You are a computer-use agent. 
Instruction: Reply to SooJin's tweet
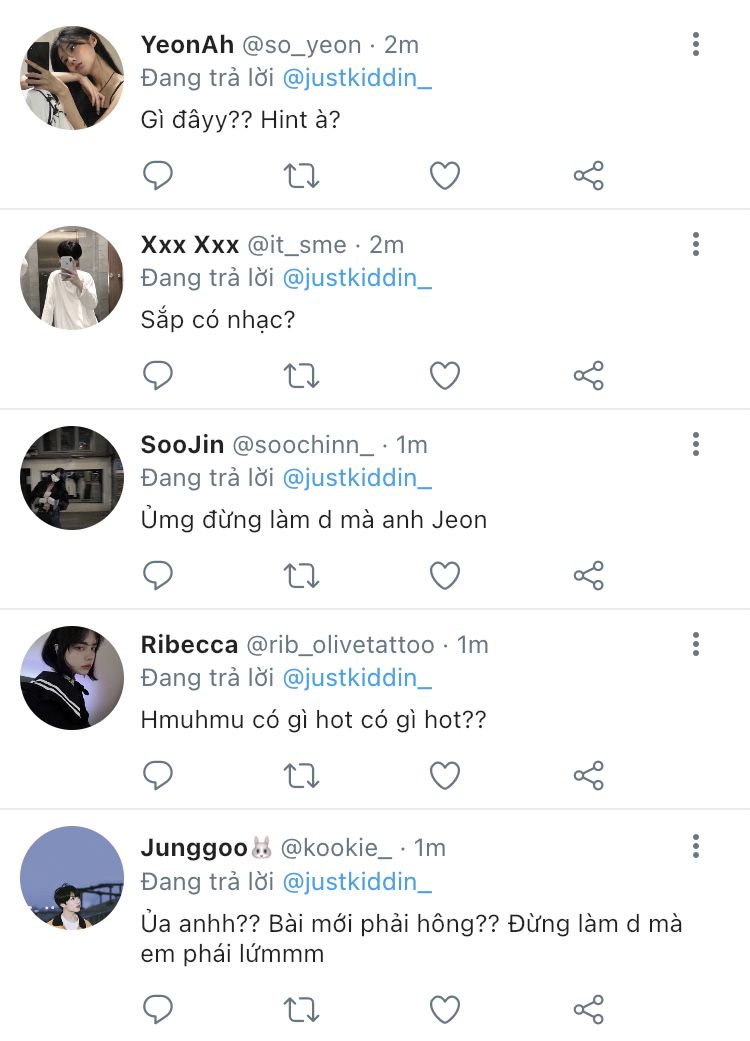coord(158,576)
